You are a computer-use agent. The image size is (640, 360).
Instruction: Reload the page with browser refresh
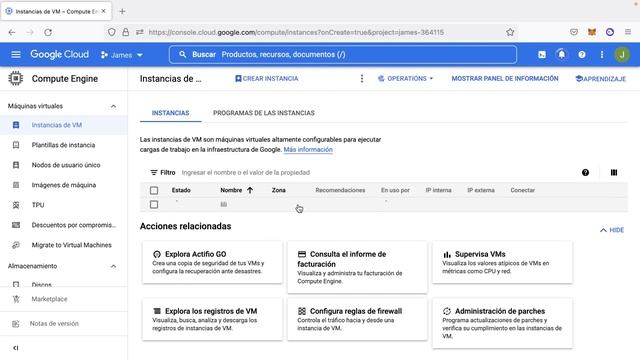[48, 32]
